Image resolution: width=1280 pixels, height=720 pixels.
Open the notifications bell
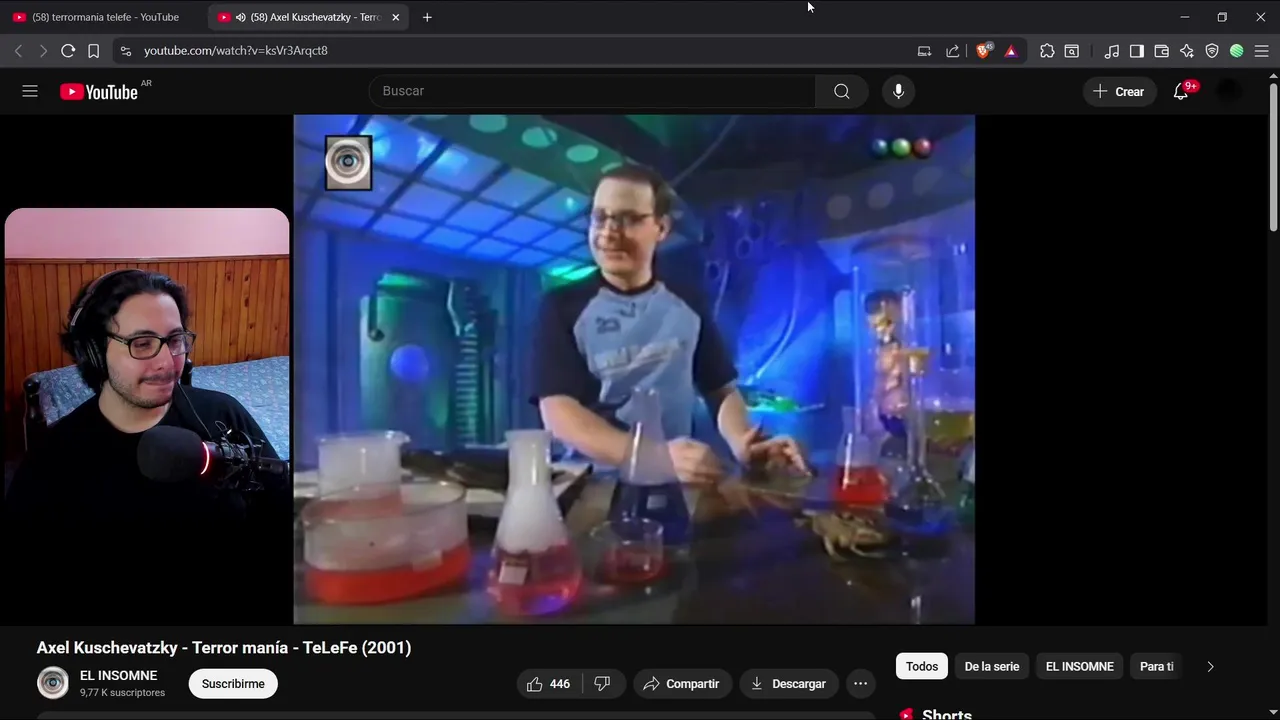pyautogui.click(x=1181, y=91)
